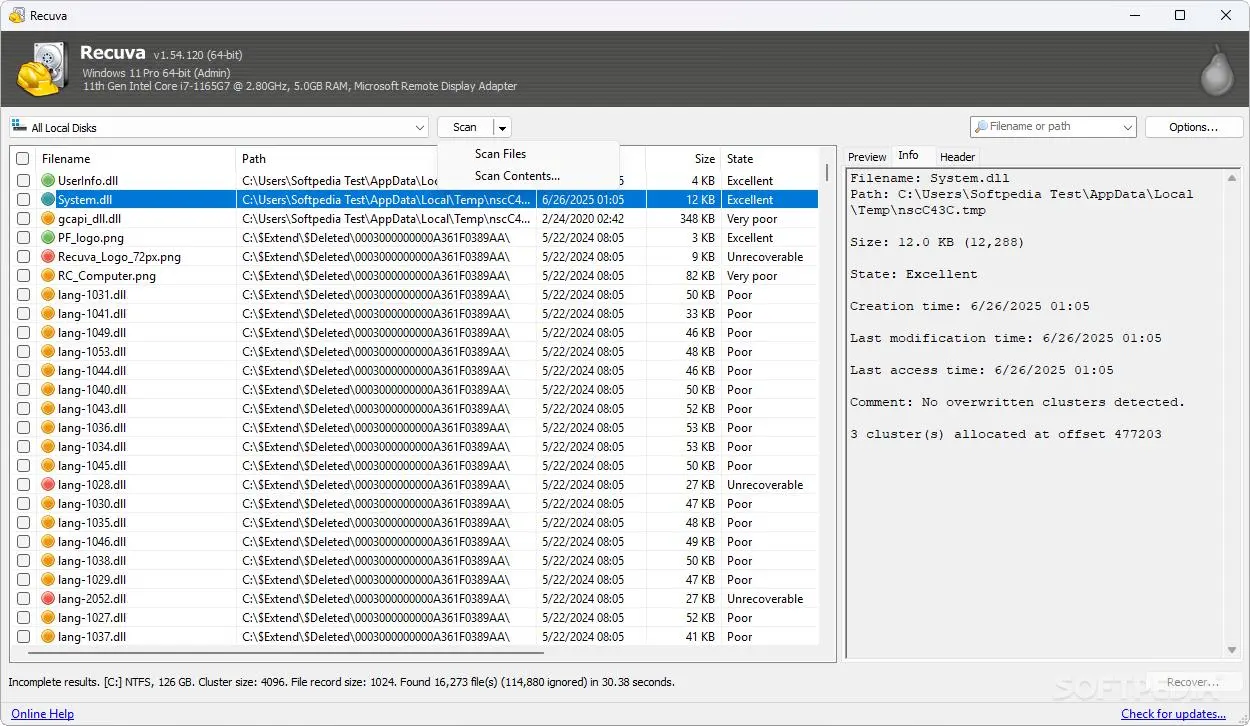Switch to the Header tab
Image resolution: width=1250 pixels, height=726 pixels.
[957, 157]
